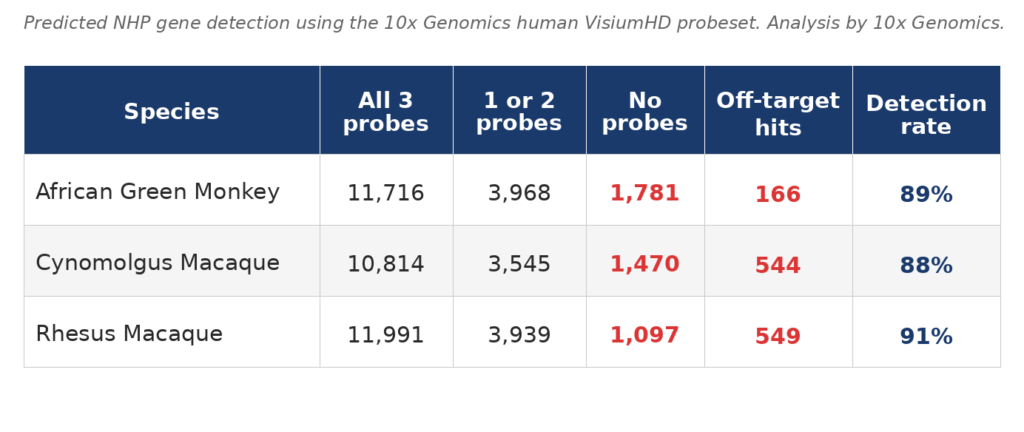
Task: Select the 11,716 cell value
Action: [386, 194]
